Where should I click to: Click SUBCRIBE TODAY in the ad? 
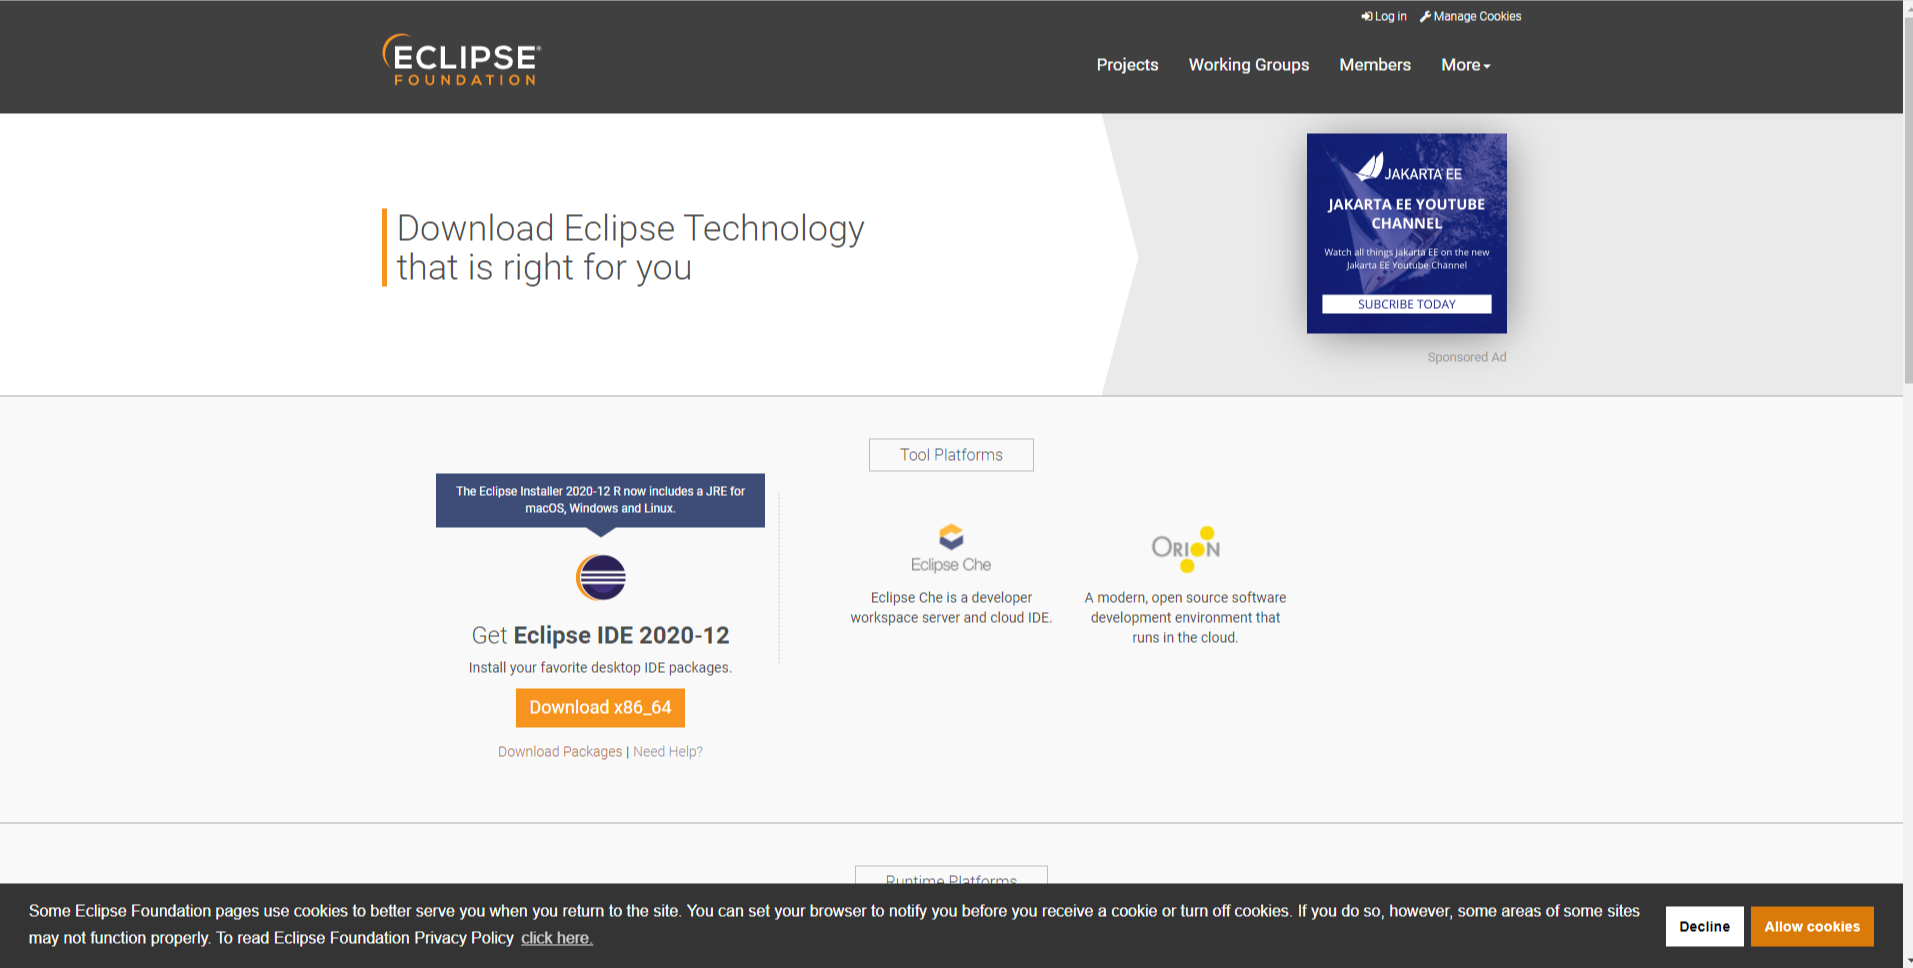tap(1407, 304)
